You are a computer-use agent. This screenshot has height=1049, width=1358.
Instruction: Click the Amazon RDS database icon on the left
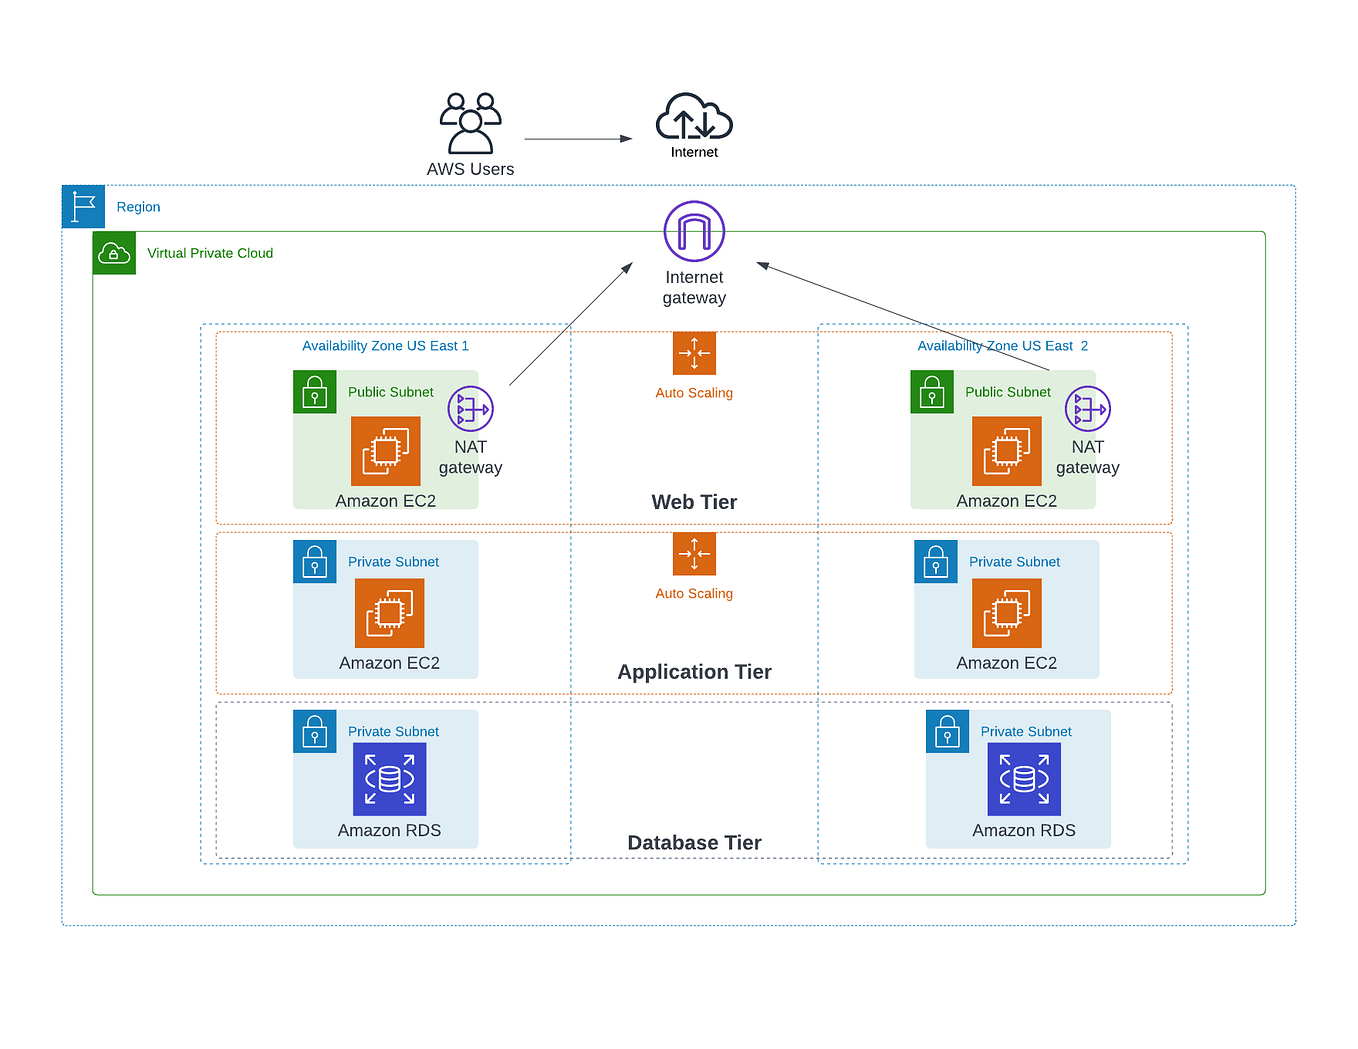pos(389,779)
